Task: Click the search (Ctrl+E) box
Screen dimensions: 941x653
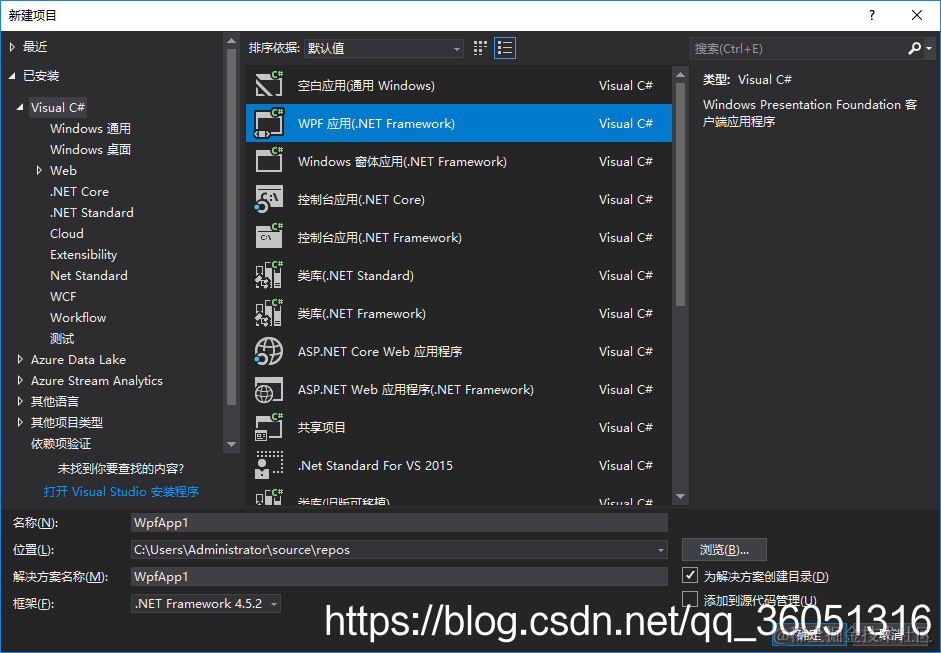Action: click(x=798, y=48)
